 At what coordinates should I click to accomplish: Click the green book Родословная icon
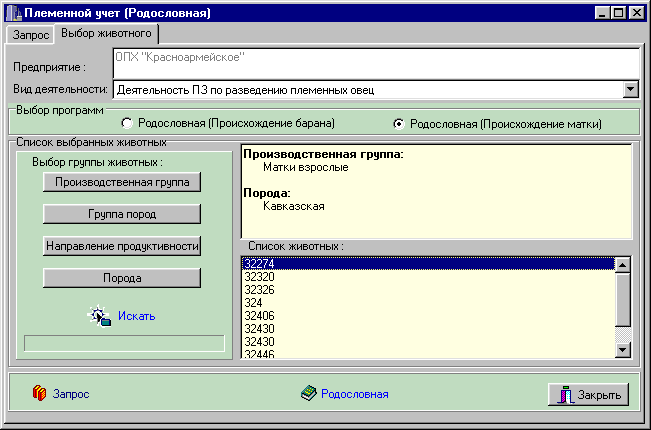(308, 394)
